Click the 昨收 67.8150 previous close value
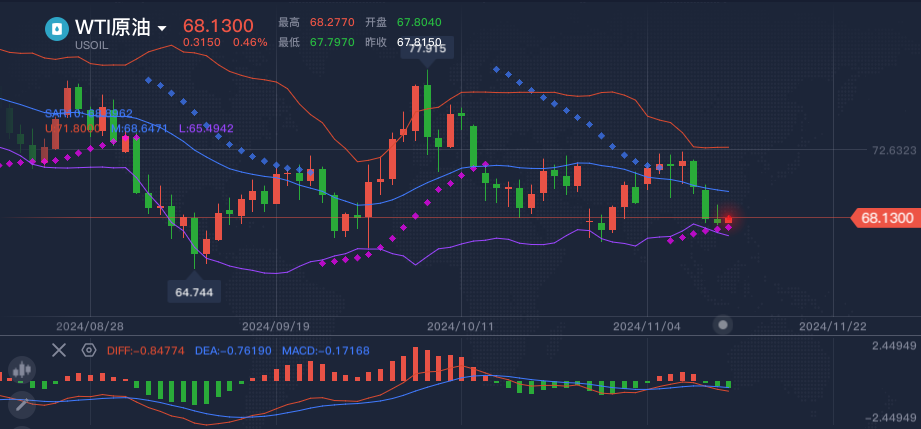The width and height of the screenshot is (921, 429). pos(404,42)
